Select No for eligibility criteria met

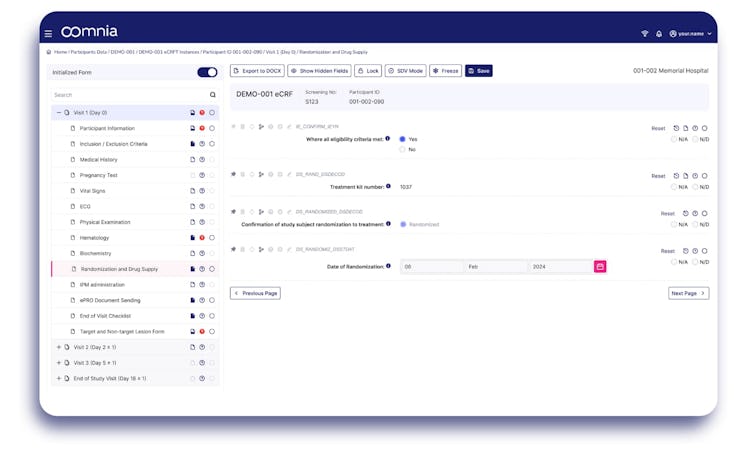[402, 150]
